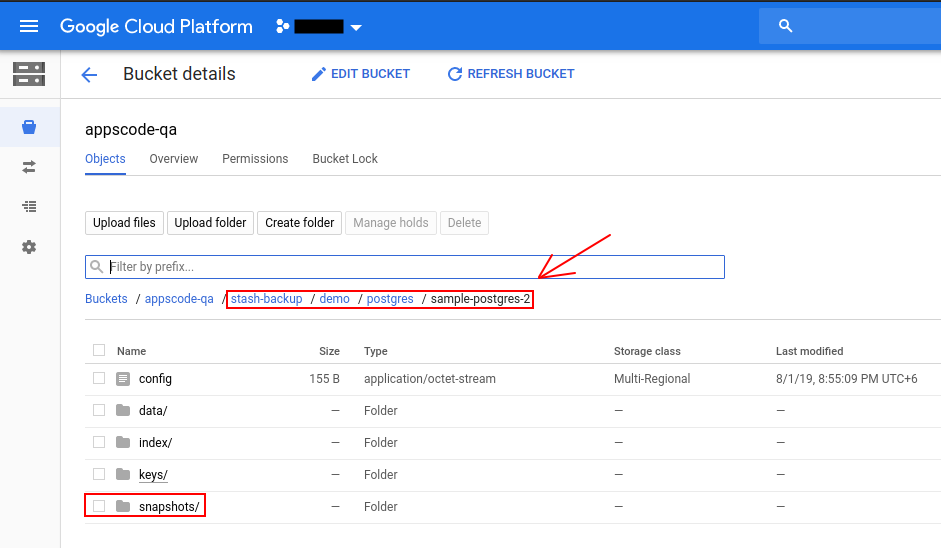Switch to the Objects tab
Screen dimensions: 941x548
[105, 159]
